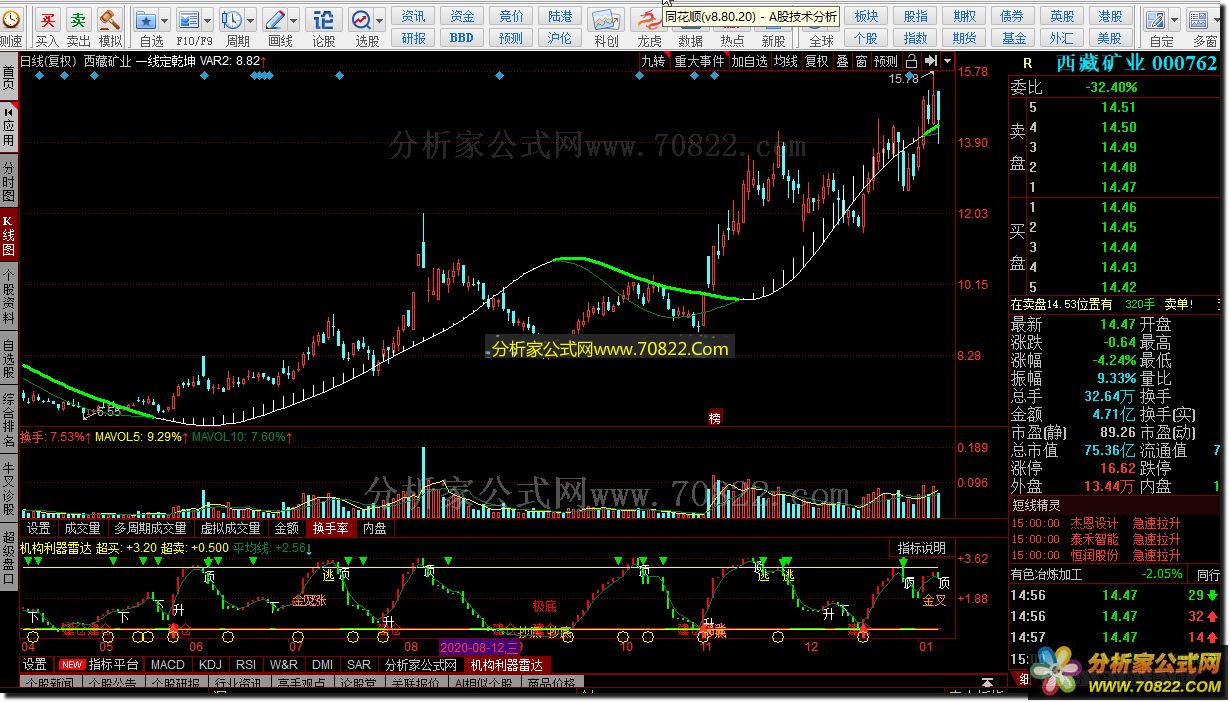
Task: Switch to the 成交量 volume tab
Action: [82, 528]
